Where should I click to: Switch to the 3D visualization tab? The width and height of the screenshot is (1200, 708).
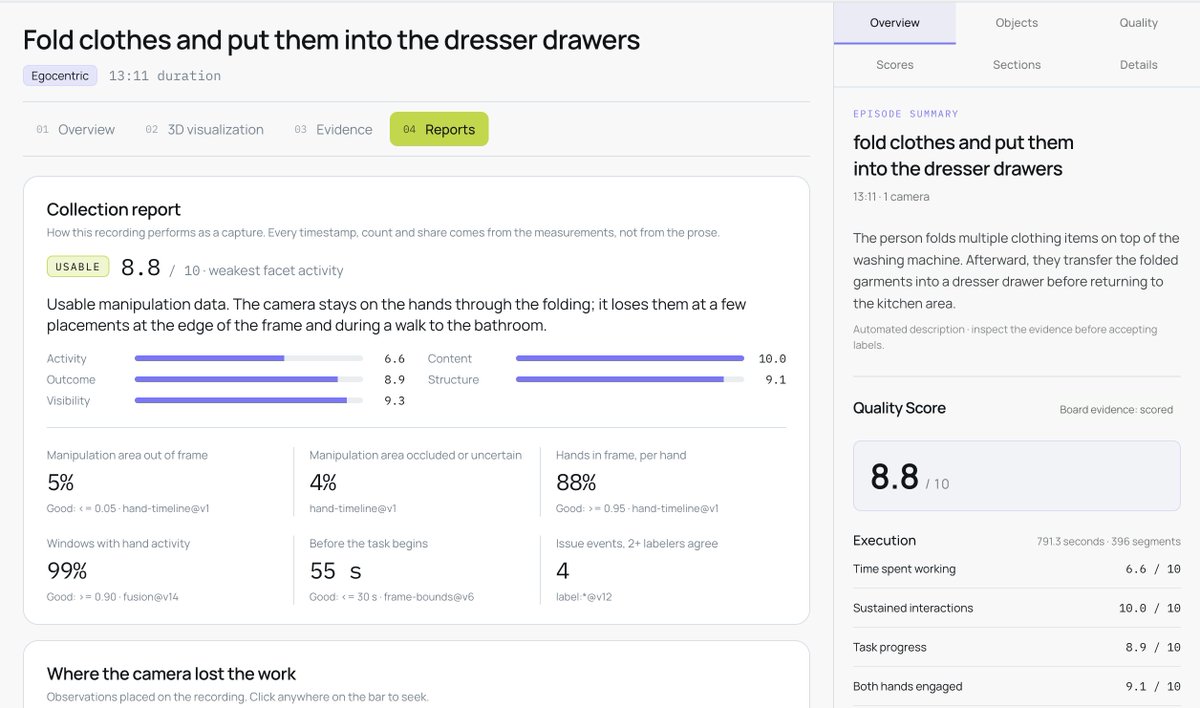pyautogui.click(x=205, y=129)
